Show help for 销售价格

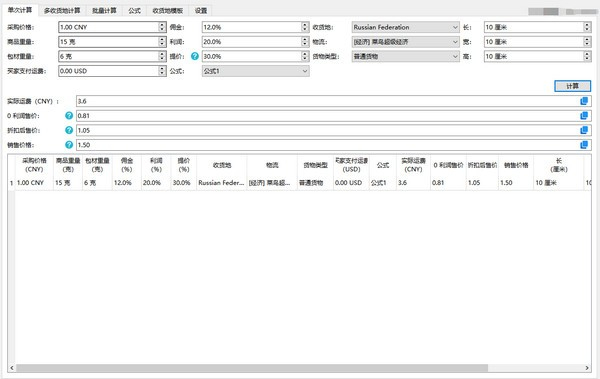coord(69,145)
